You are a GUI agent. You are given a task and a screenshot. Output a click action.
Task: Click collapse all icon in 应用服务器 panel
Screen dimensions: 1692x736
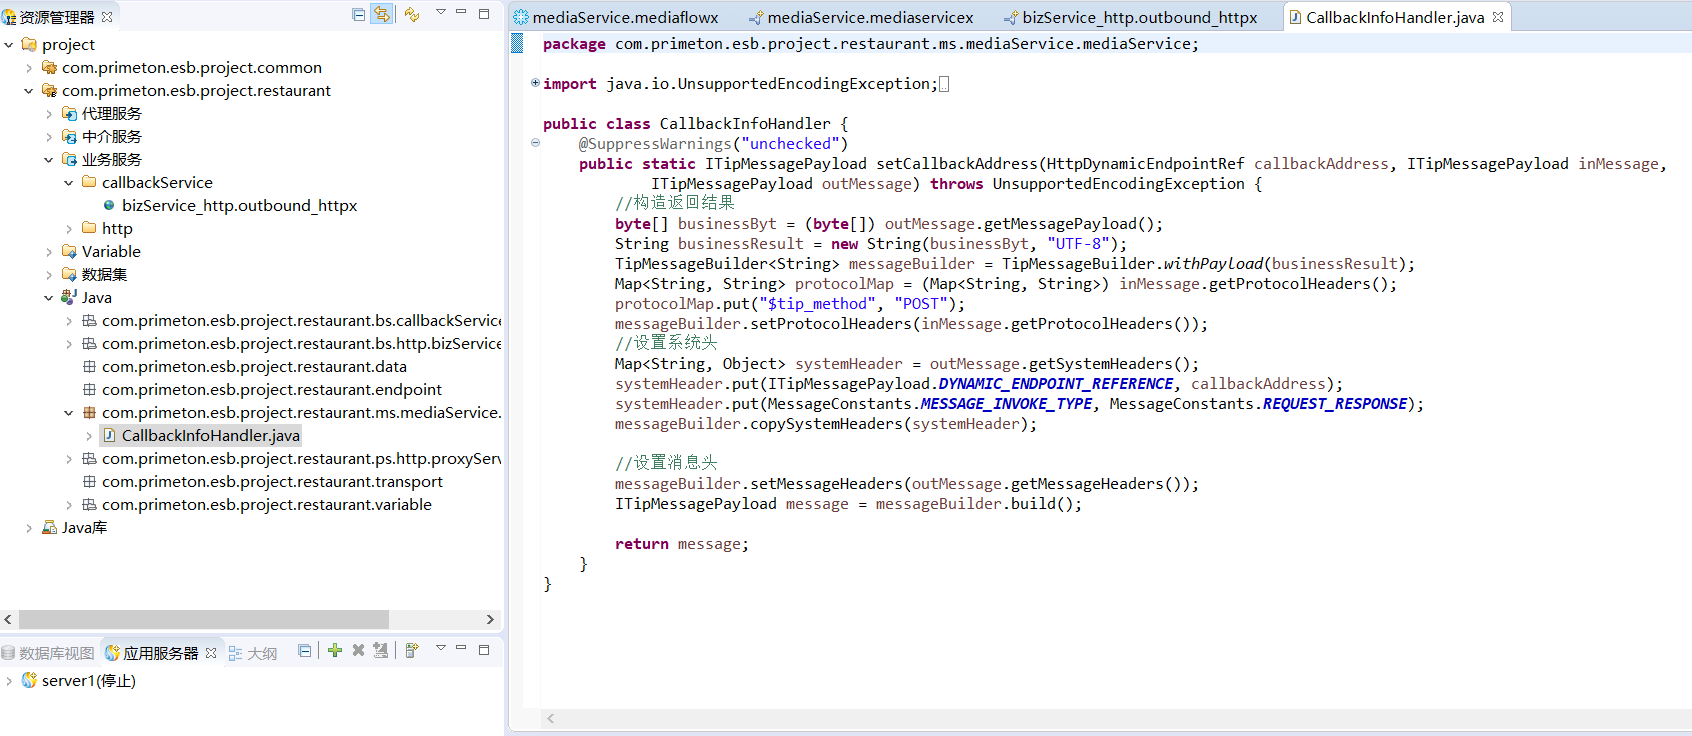(305, 650)
